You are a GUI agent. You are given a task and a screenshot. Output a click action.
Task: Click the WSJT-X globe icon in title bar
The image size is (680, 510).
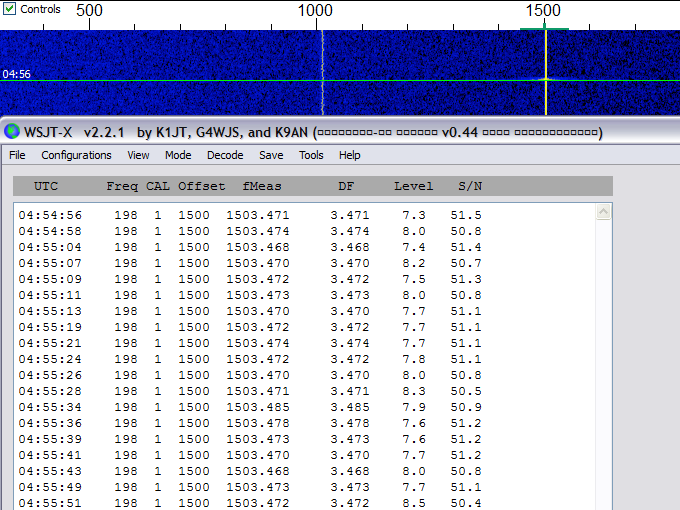pos(12,131)
